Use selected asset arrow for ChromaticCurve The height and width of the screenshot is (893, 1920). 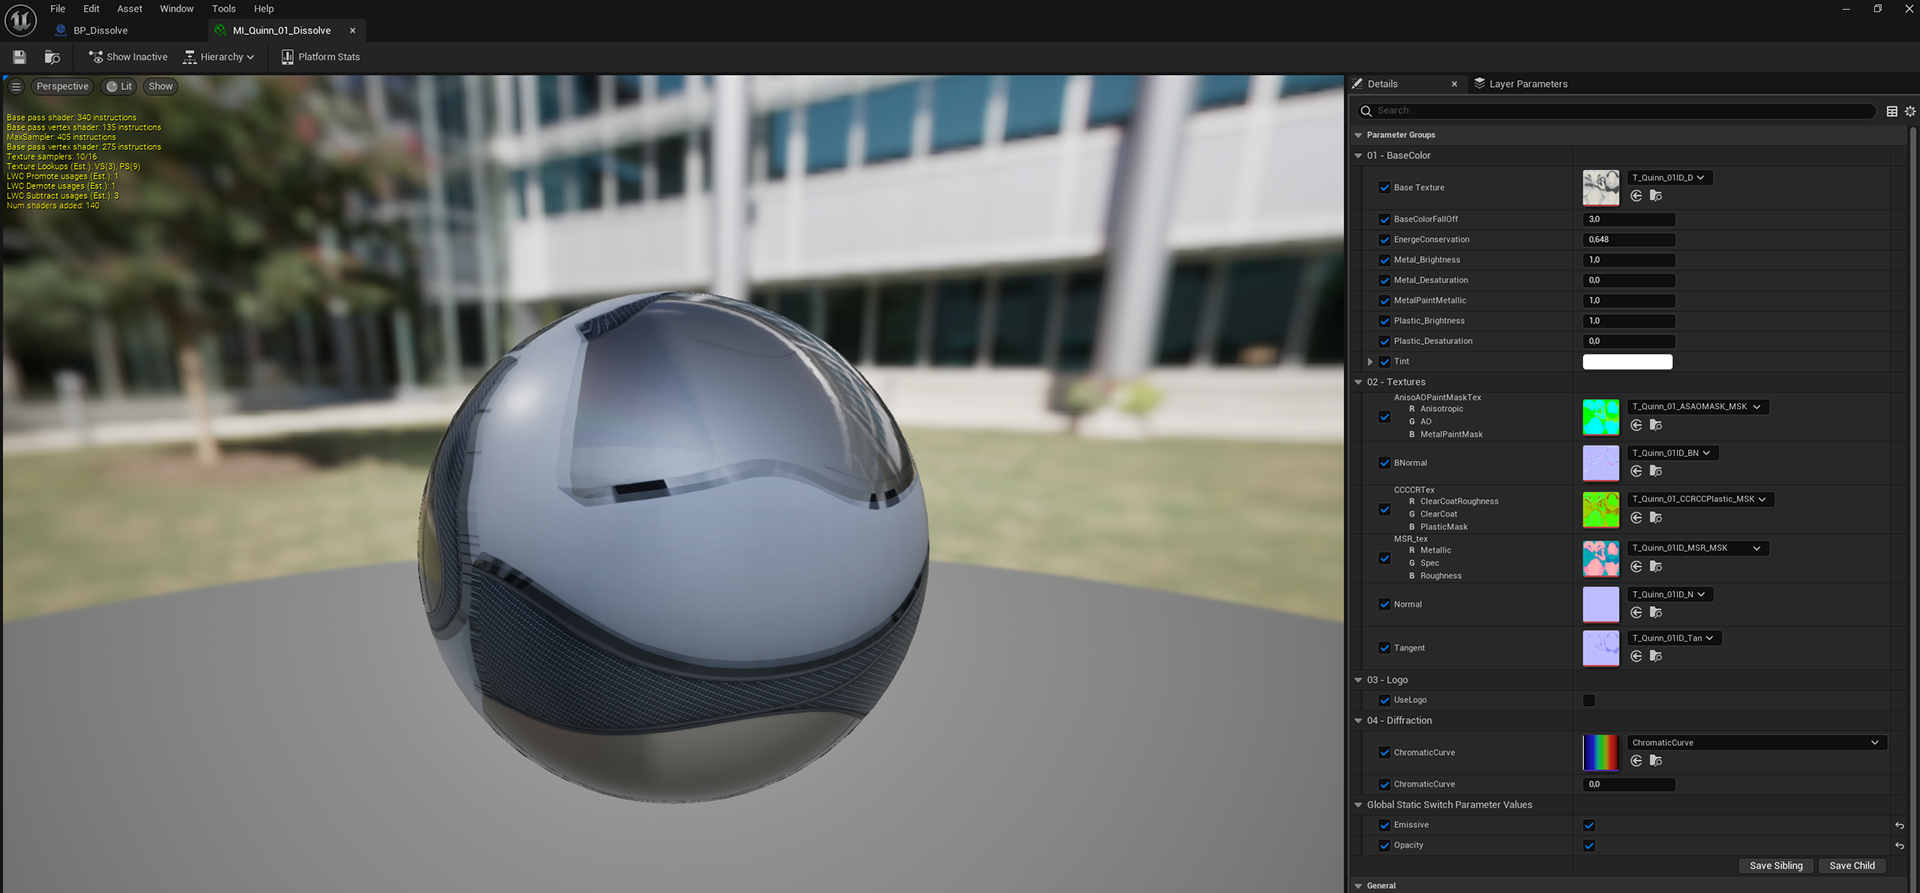pyautogui.click(x=1636, y=761)
